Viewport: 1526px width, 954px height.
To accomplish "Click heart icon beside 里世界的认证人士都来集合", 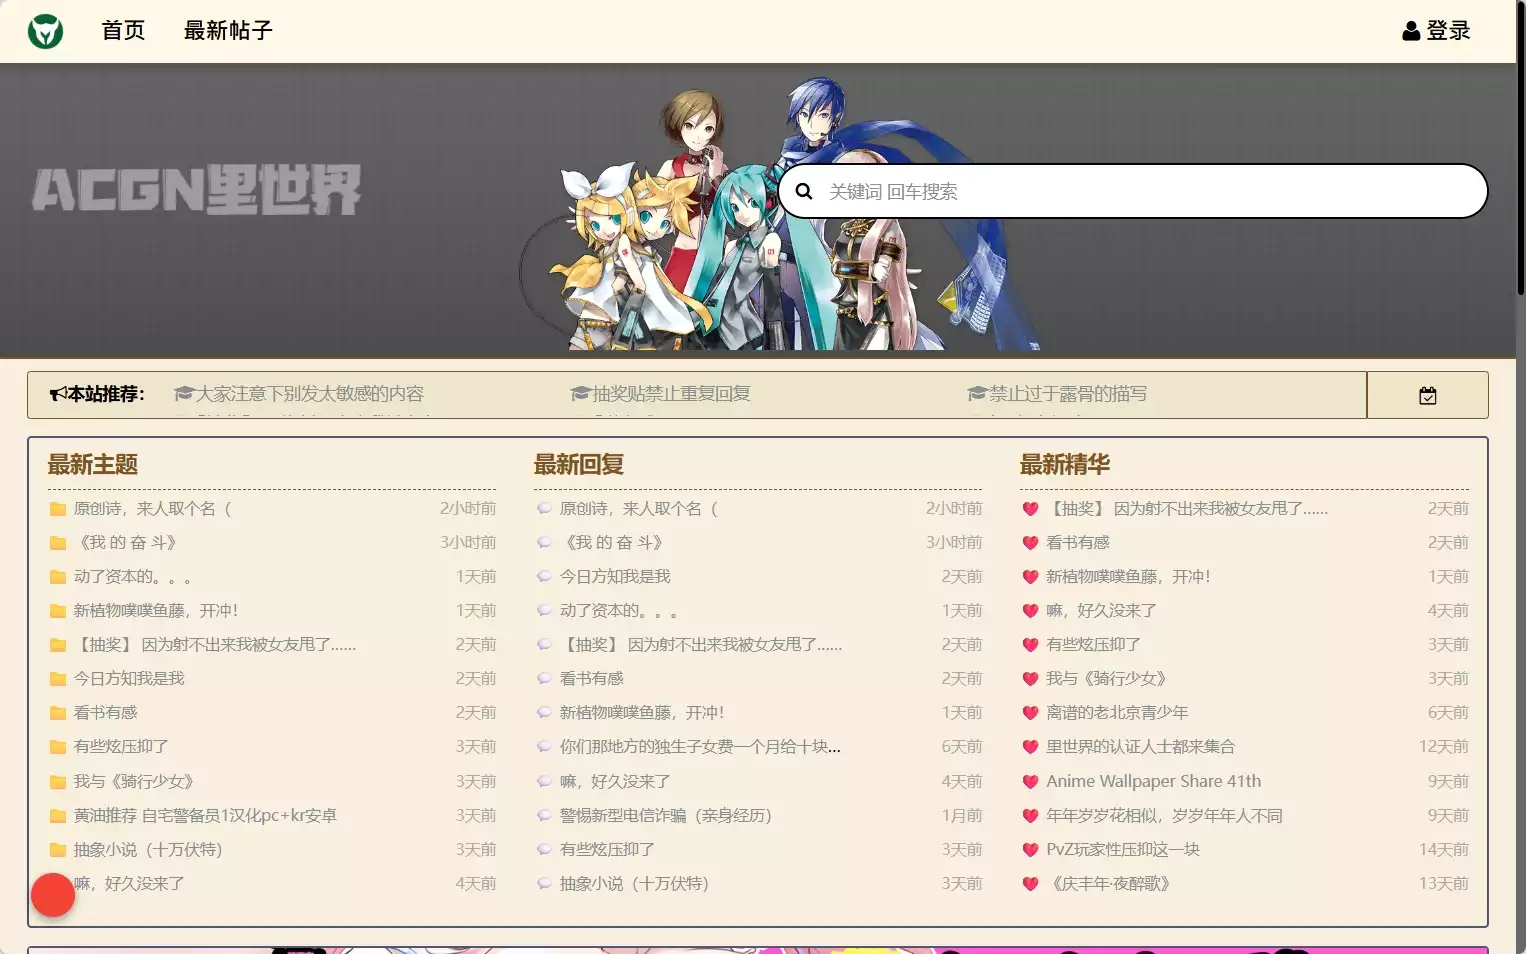I will (1030, 747).
